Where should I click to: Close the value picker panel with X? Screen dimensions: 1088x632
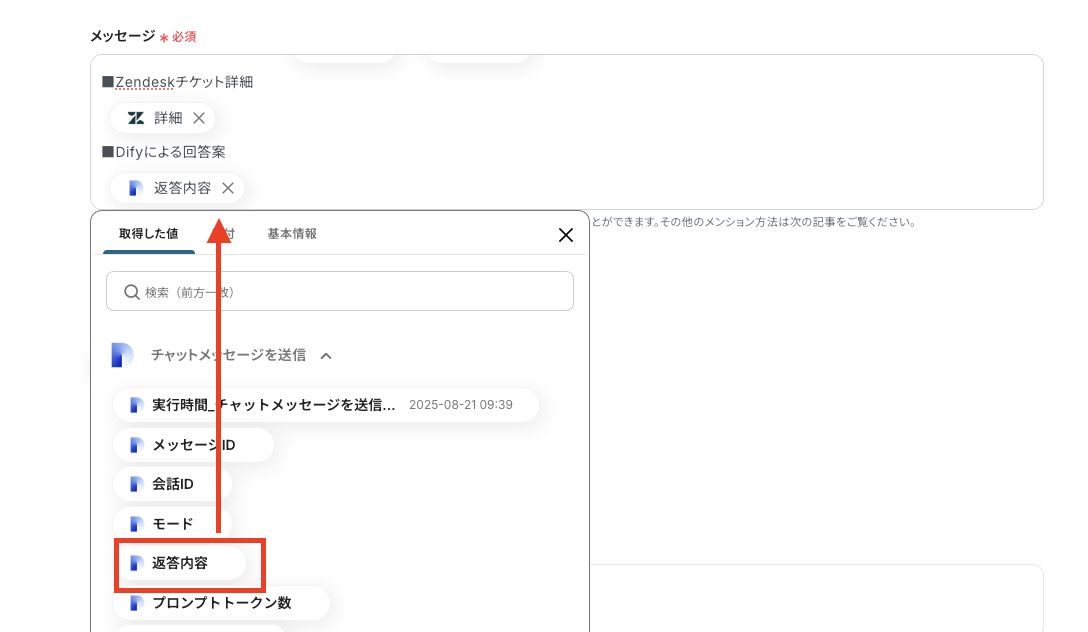point(566,234)
